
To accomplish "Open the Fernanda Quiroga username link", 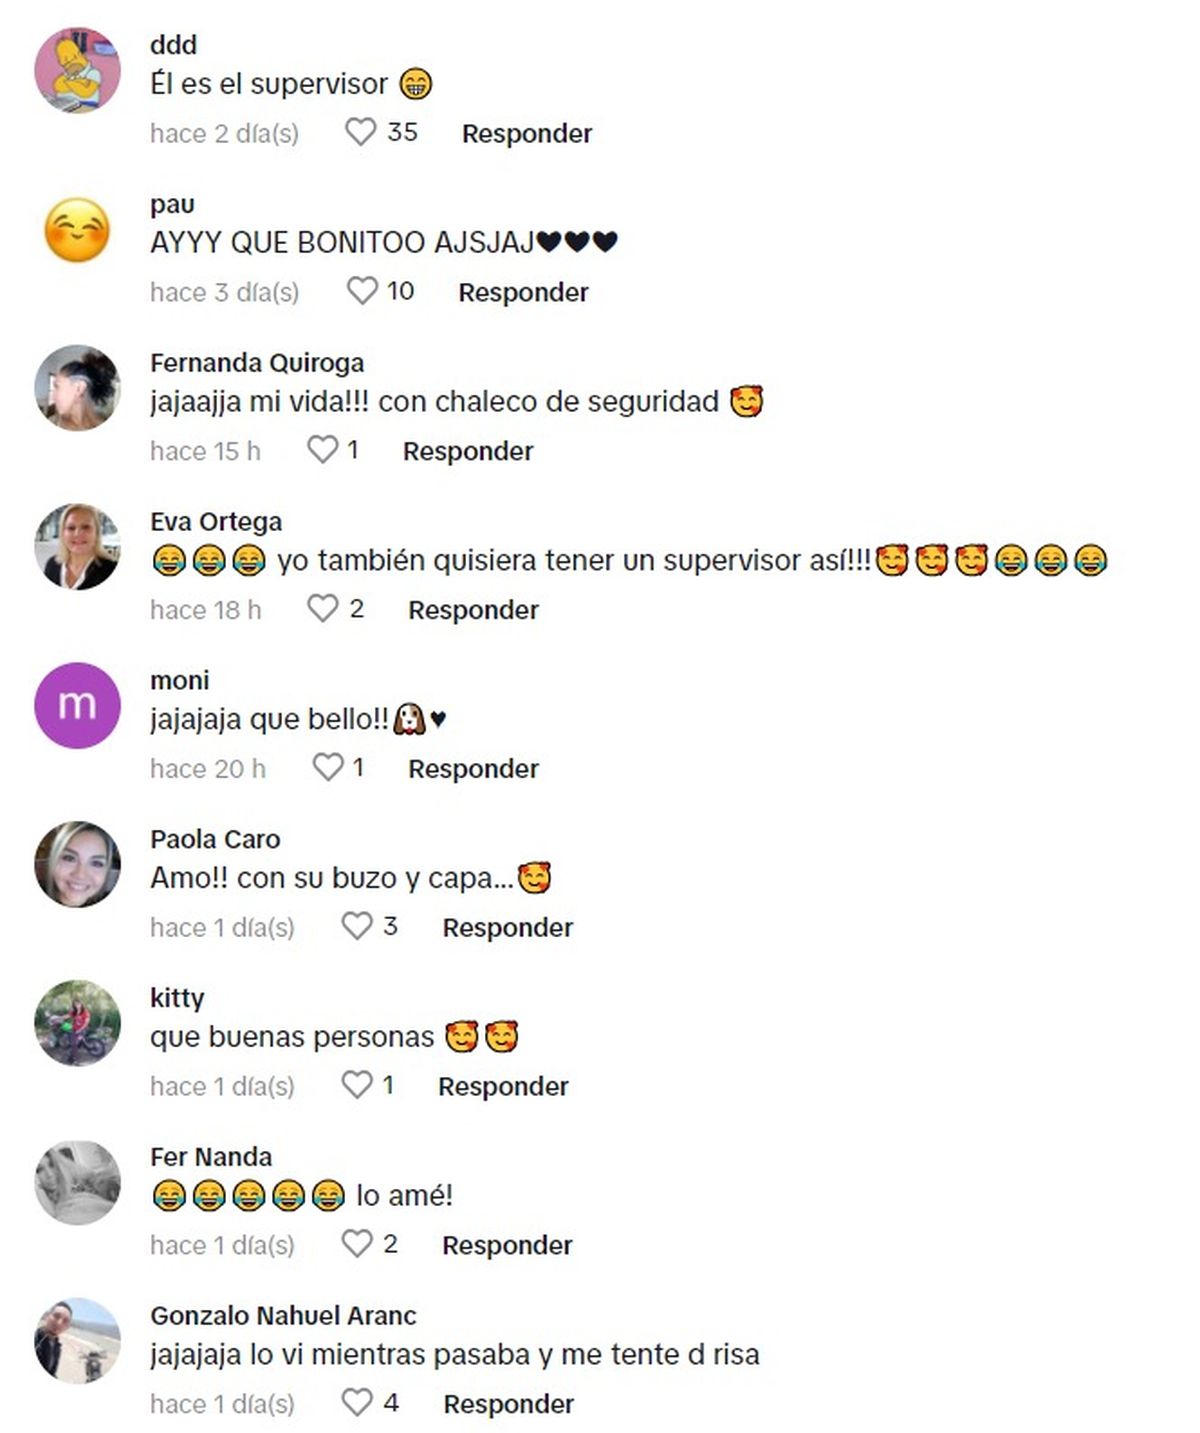I will pos(257,362).
